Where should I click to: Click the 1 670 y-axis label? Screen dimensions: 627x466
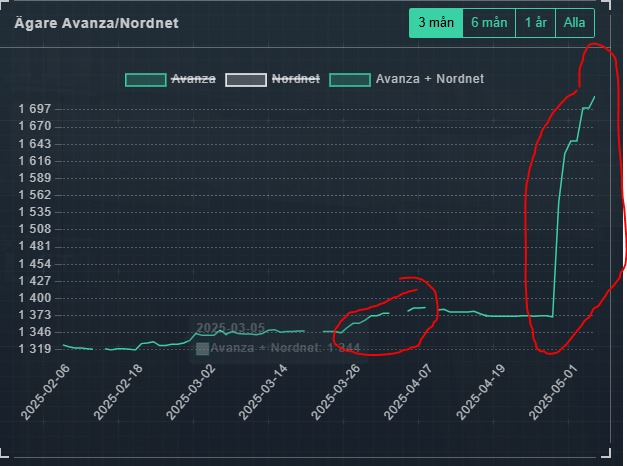(35, 126)
